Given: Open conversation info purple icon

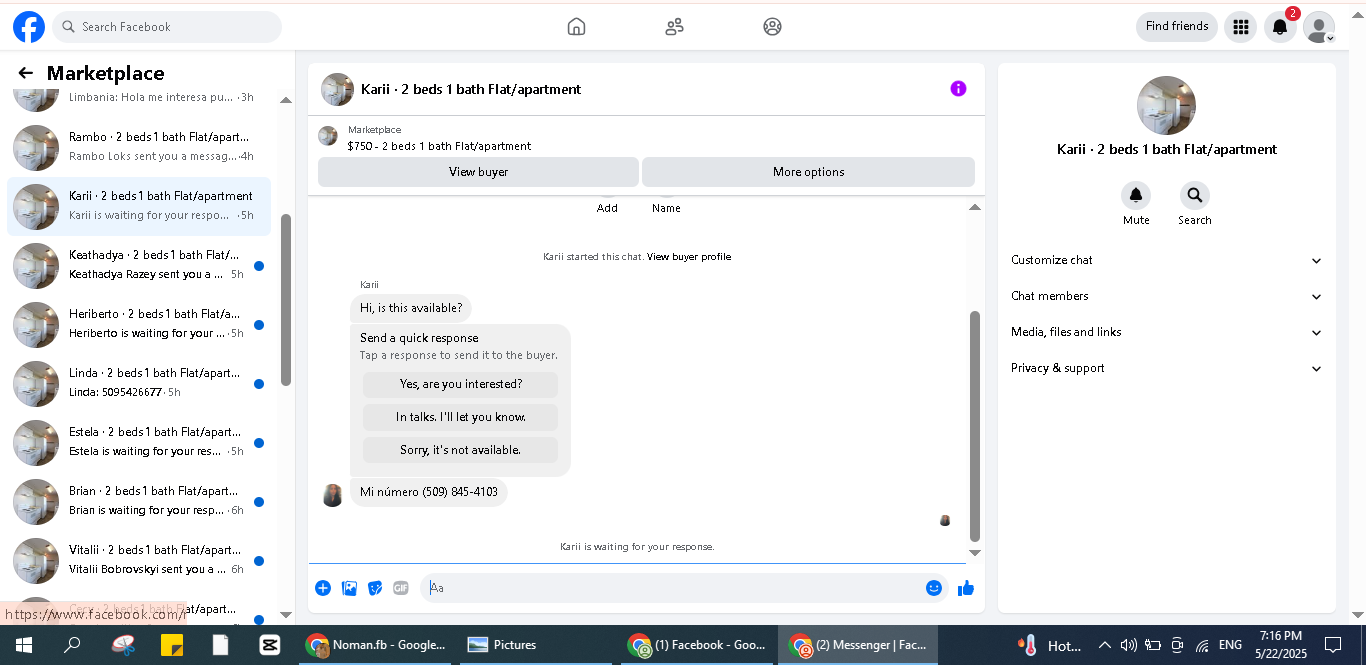Looking at the screenshot, I should click(958, 89).
